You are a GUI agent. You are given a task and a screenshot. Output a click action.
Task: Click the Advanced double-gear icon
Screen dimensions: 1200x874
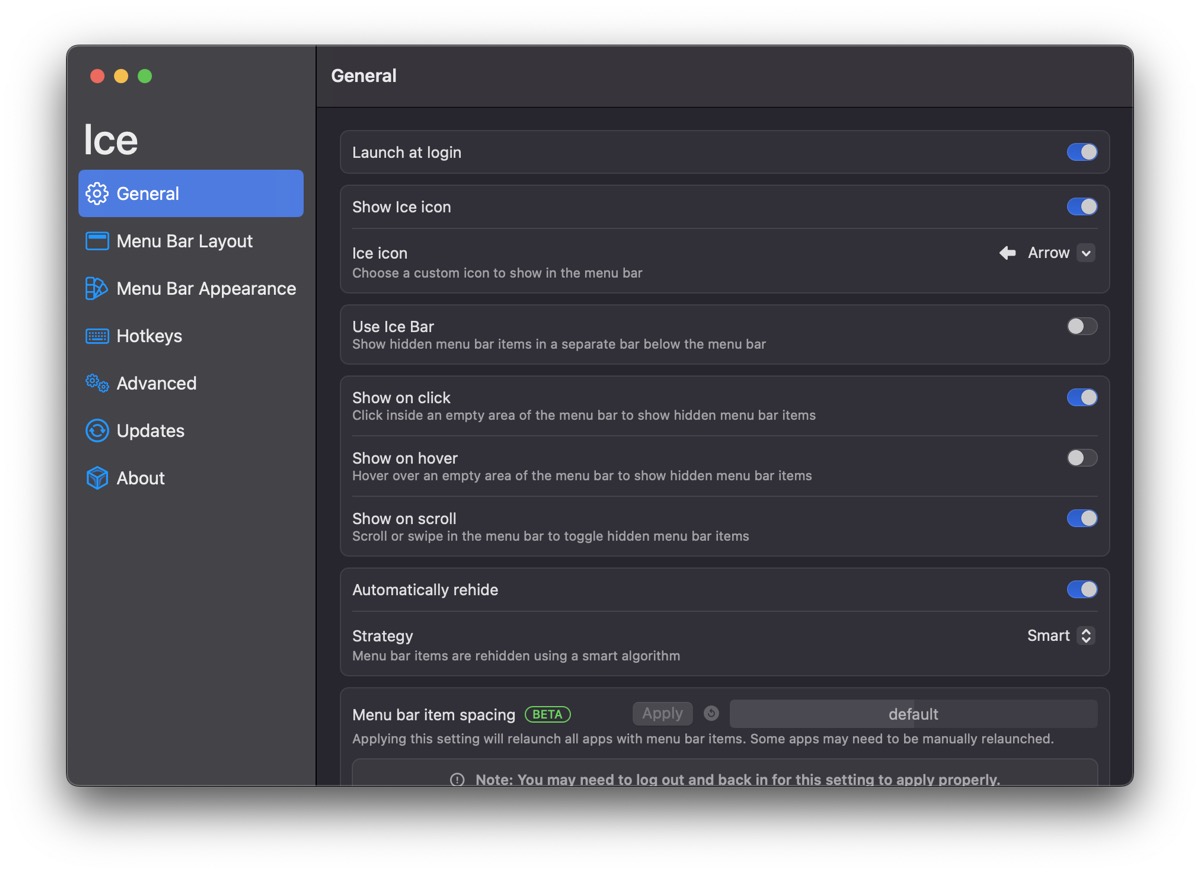[97, 384]
